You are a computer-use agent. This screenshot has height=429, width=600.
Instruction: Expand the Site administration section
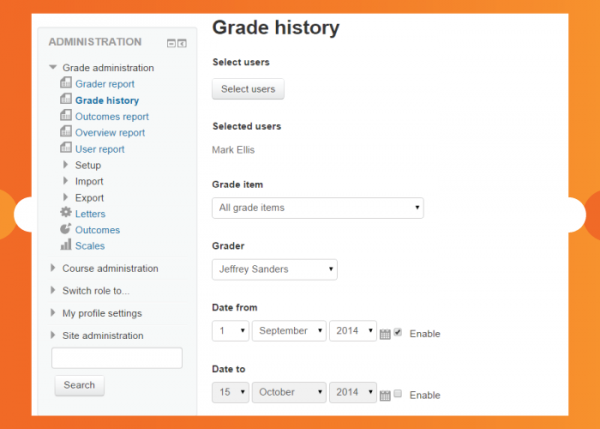(102, 336)
